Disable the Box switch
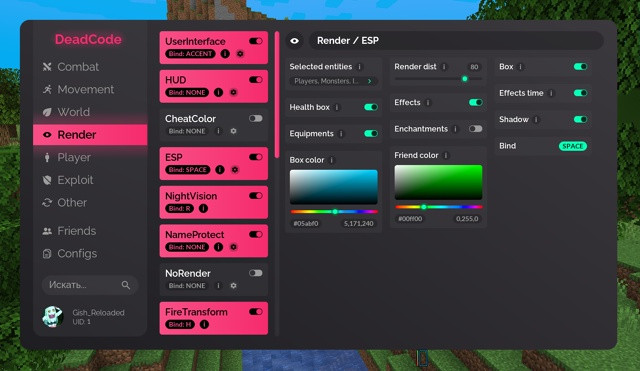 point(580,67)
